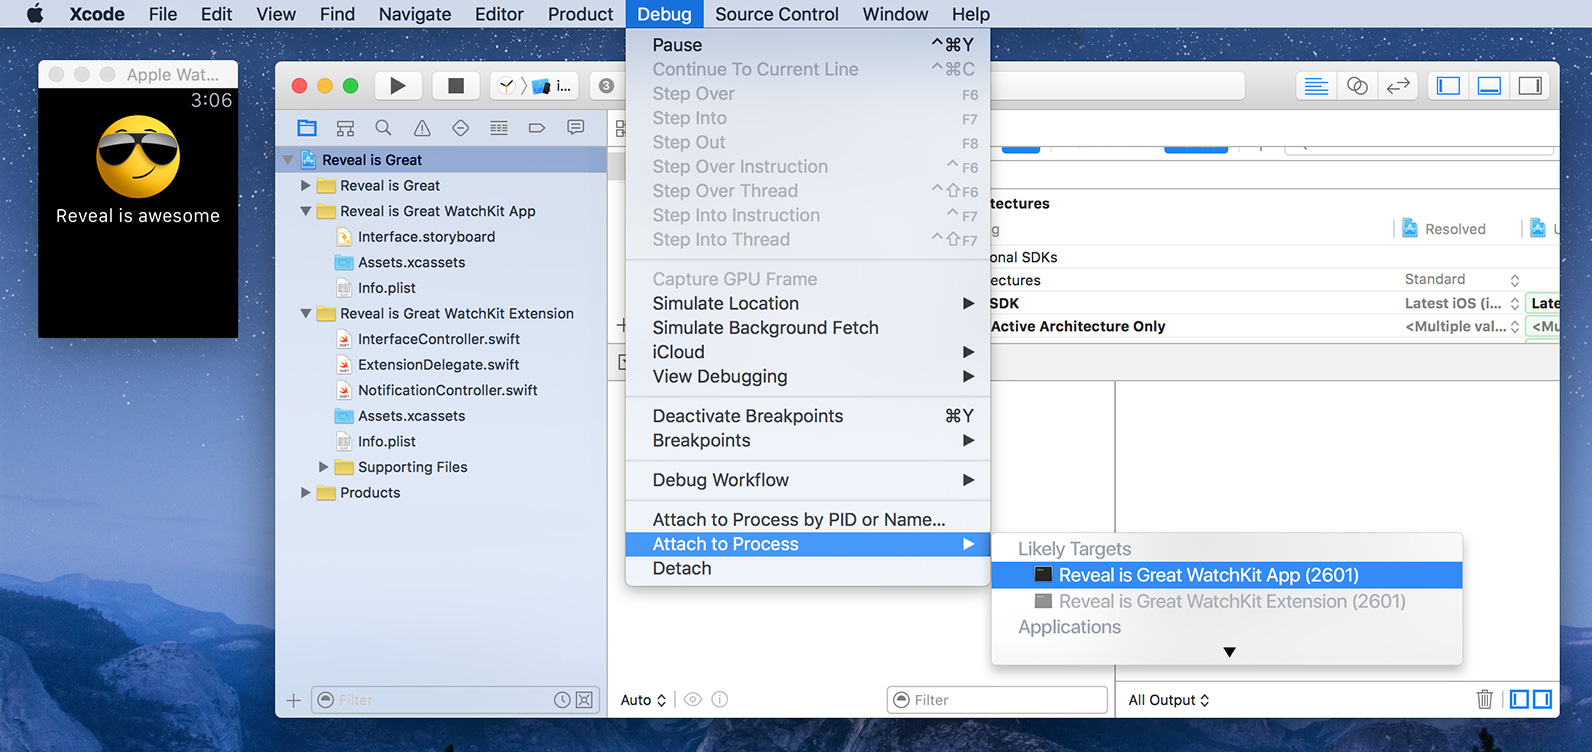Open the Auto variables scope dropdown

(643, 700)
